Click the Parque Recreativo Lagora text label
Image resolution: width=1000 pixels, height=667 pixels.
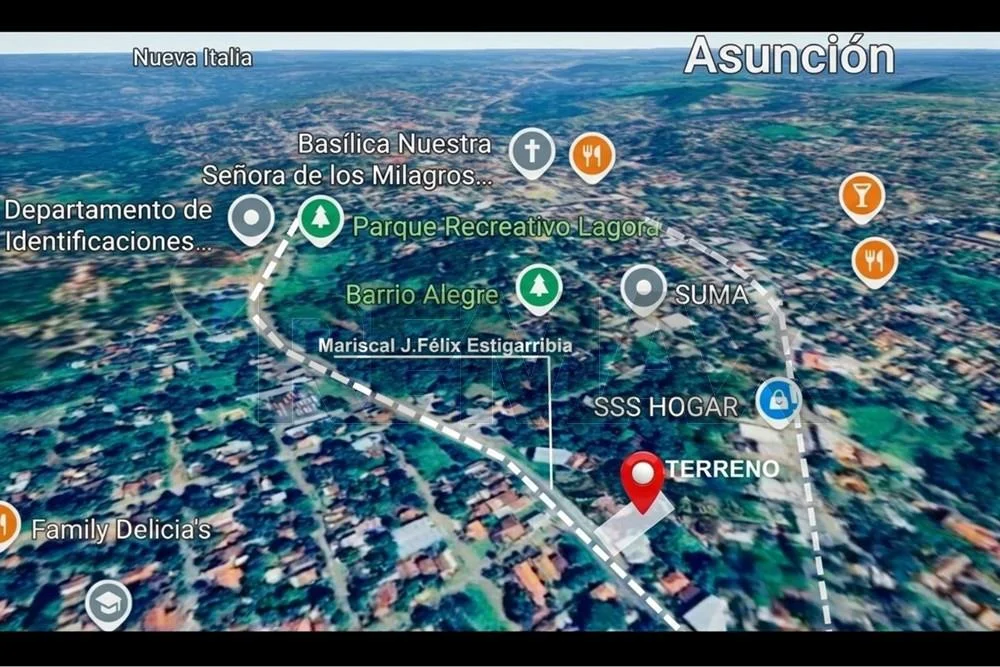tap(506, 227)
